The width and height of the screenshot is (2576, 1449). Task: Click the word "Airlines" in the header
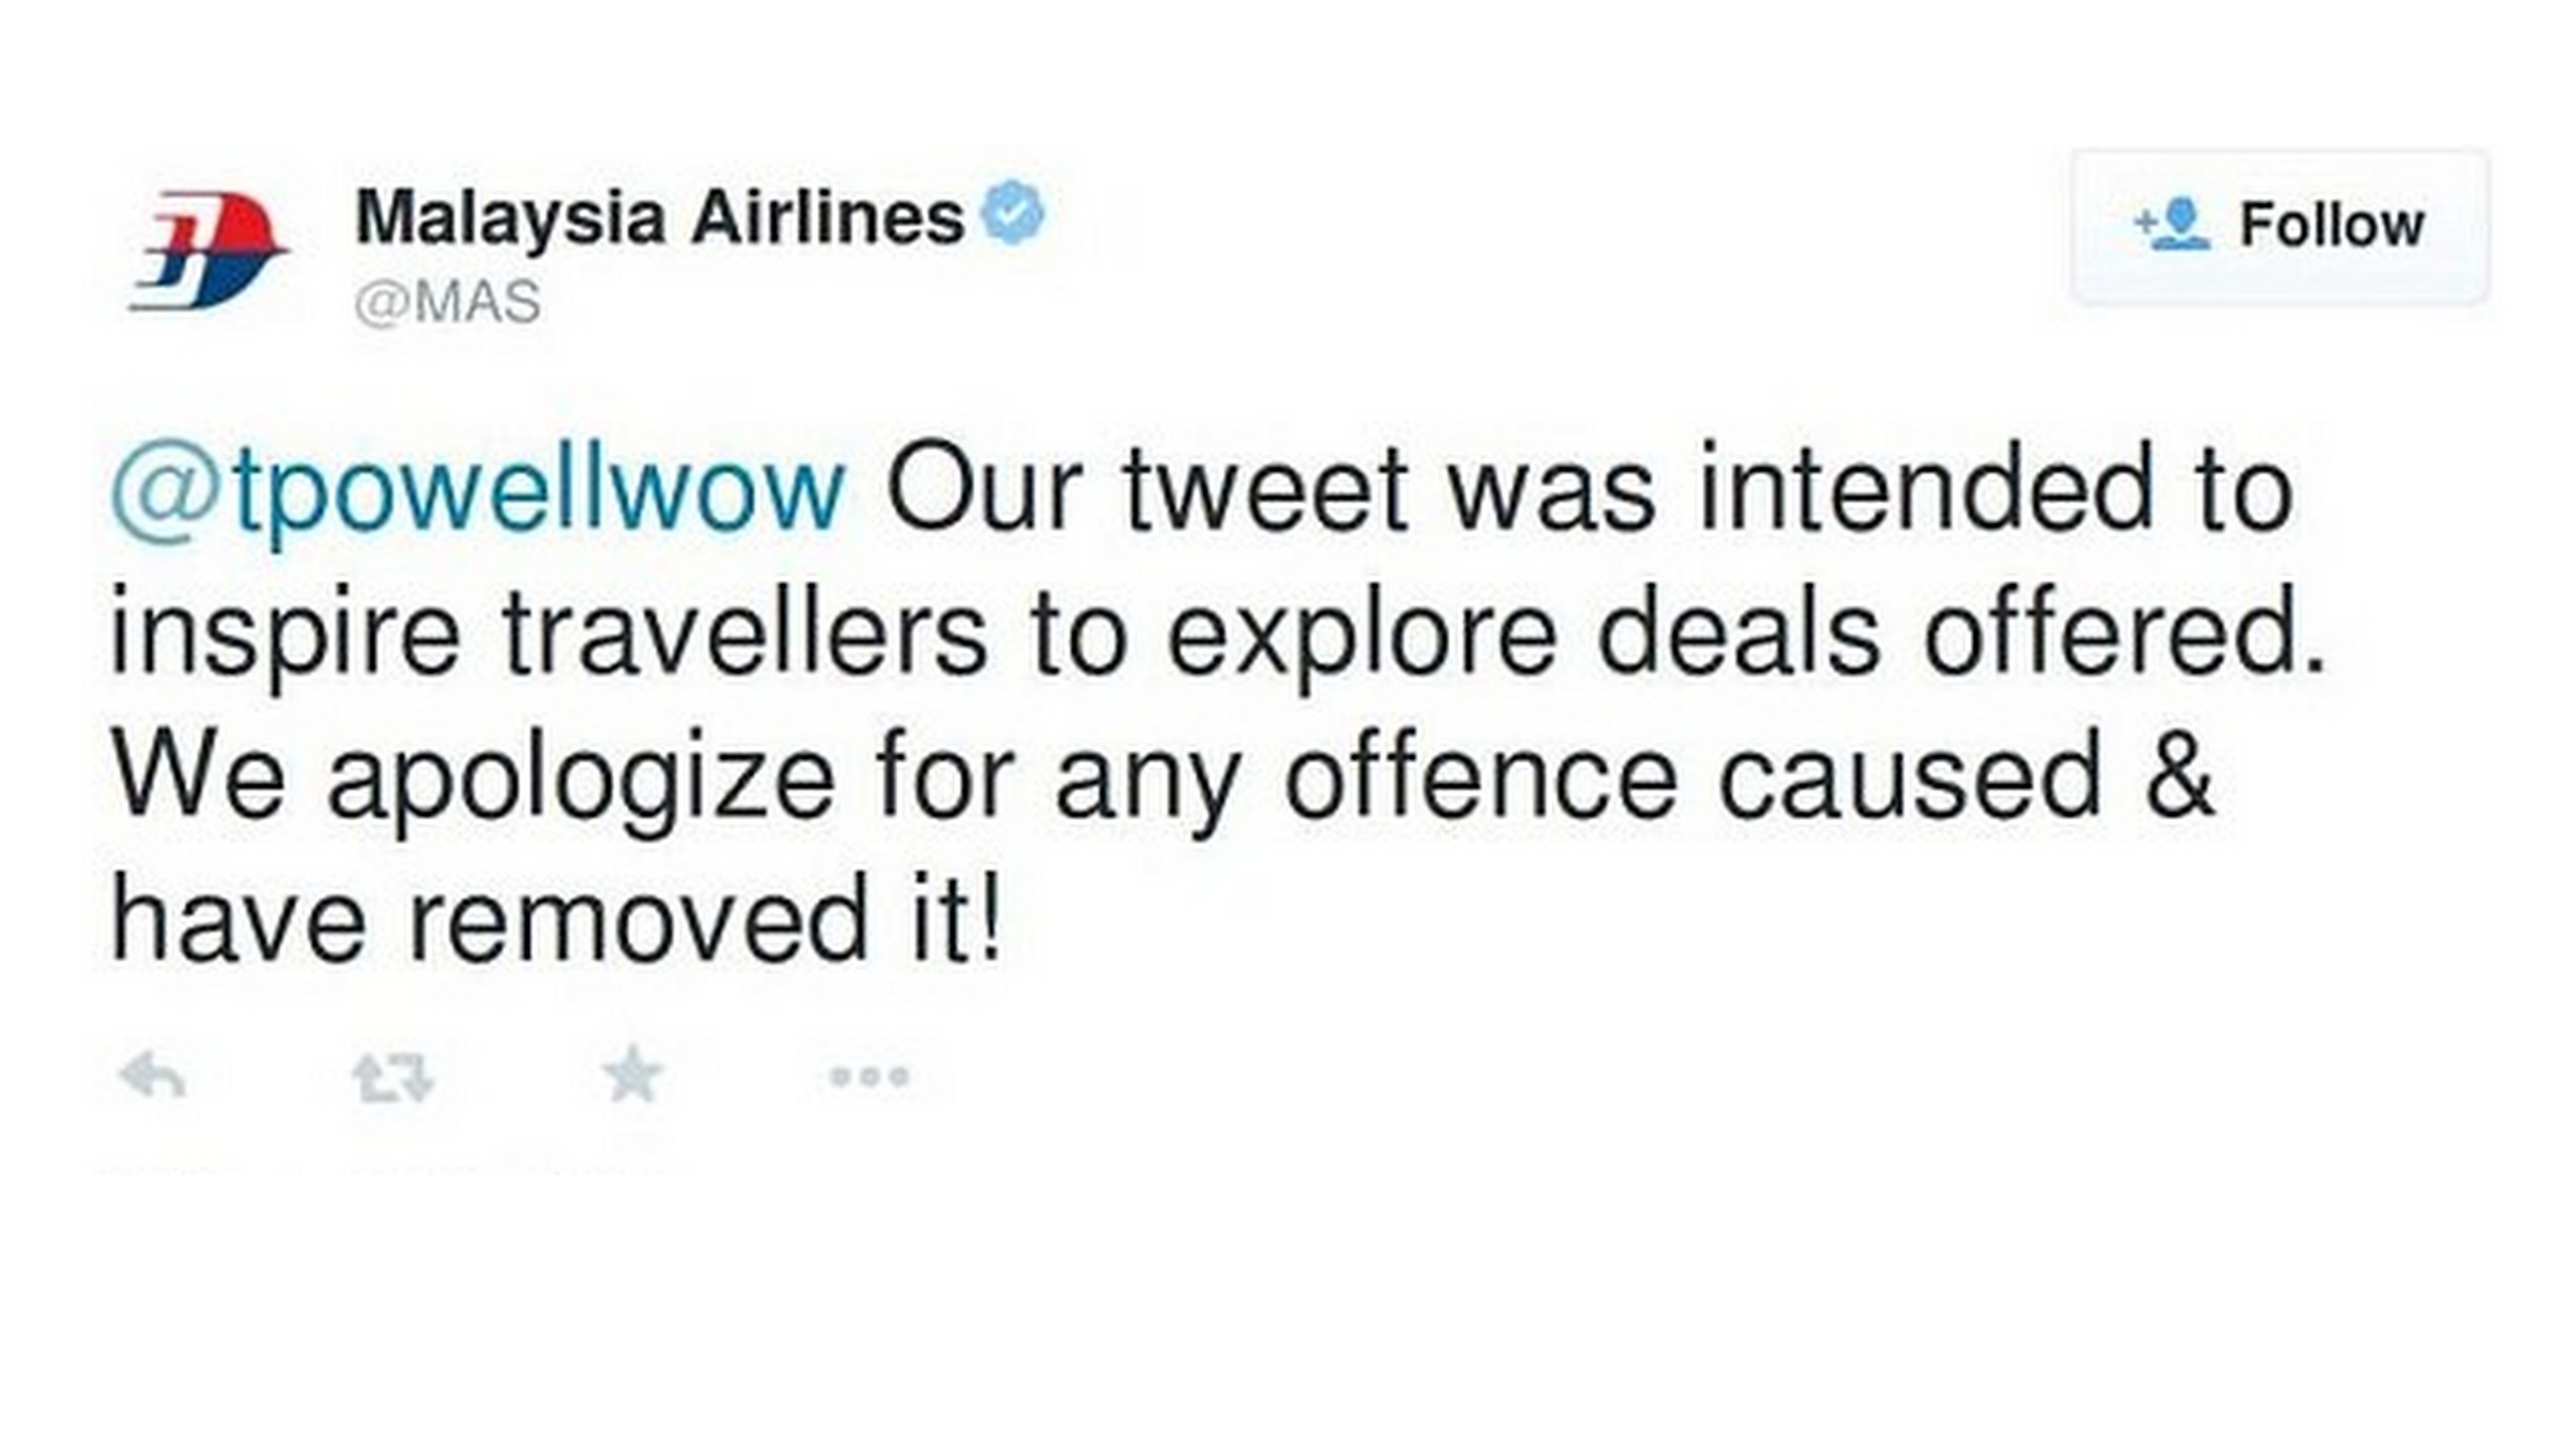[827, 219]
